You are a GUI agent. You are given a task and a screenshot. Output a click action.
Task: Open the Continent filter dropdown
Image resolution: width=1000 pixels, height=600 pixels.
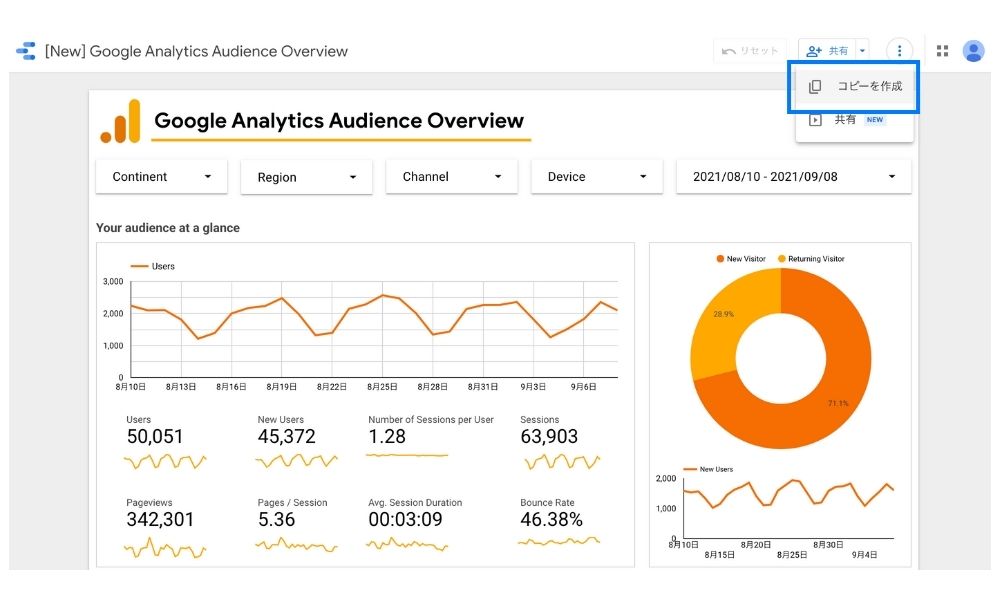tap(161, 177)
